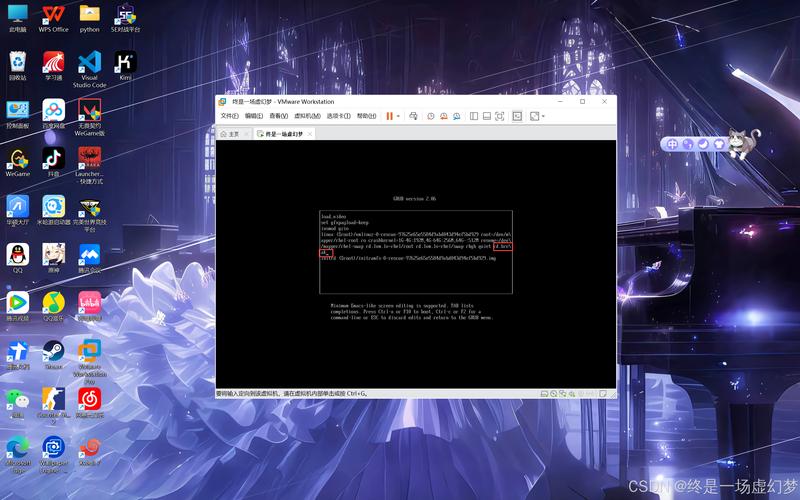Viewport: 800px width, 500px height.
Task: Open the 选项卡(T) menu
Action: (338, 116)
